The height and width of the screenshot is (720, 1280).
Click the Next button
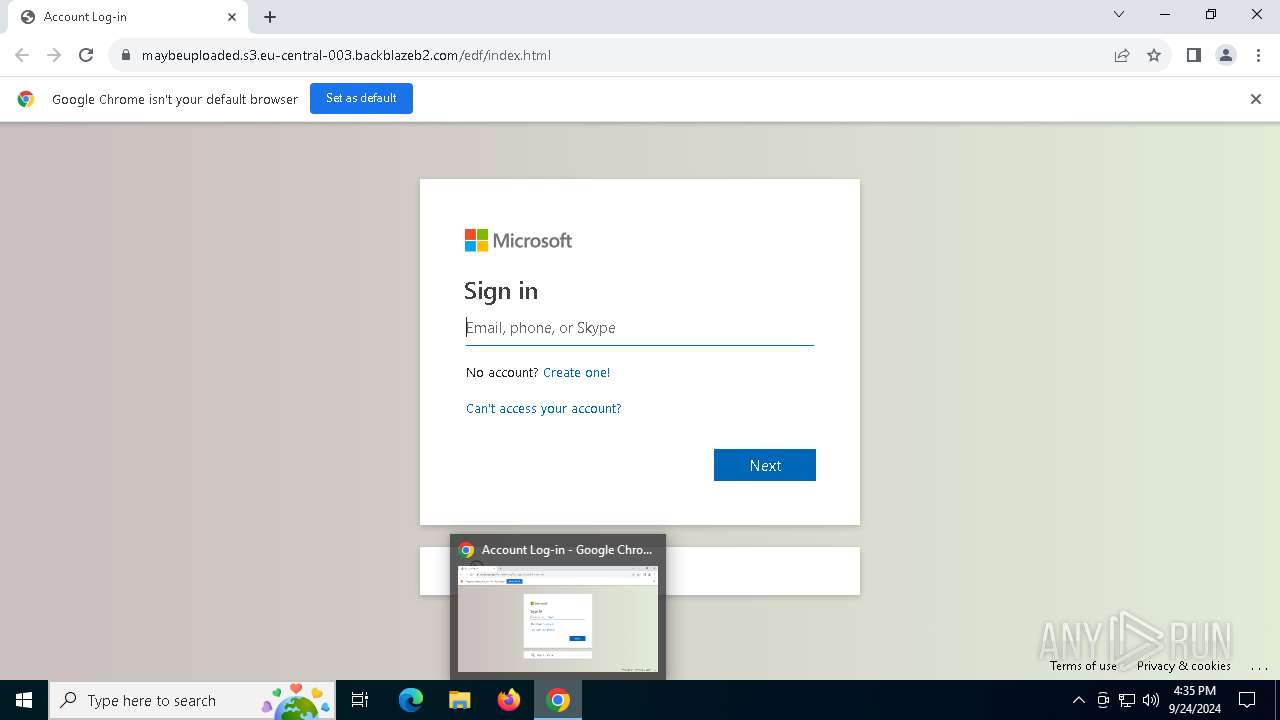[765, 465]
